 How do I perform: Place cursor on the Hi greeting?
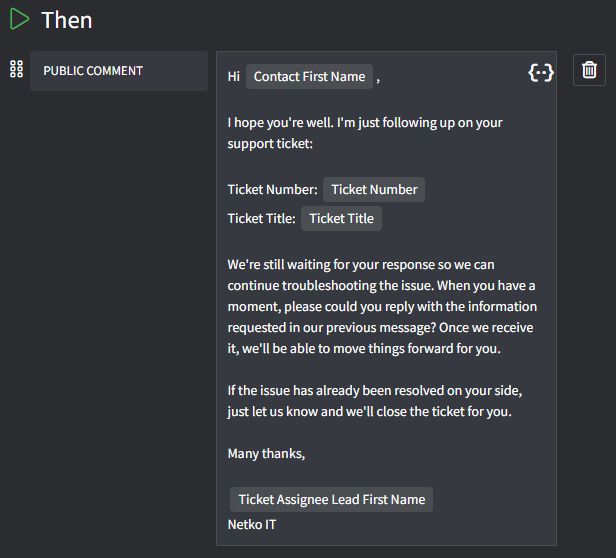click(x=234, y=77)
